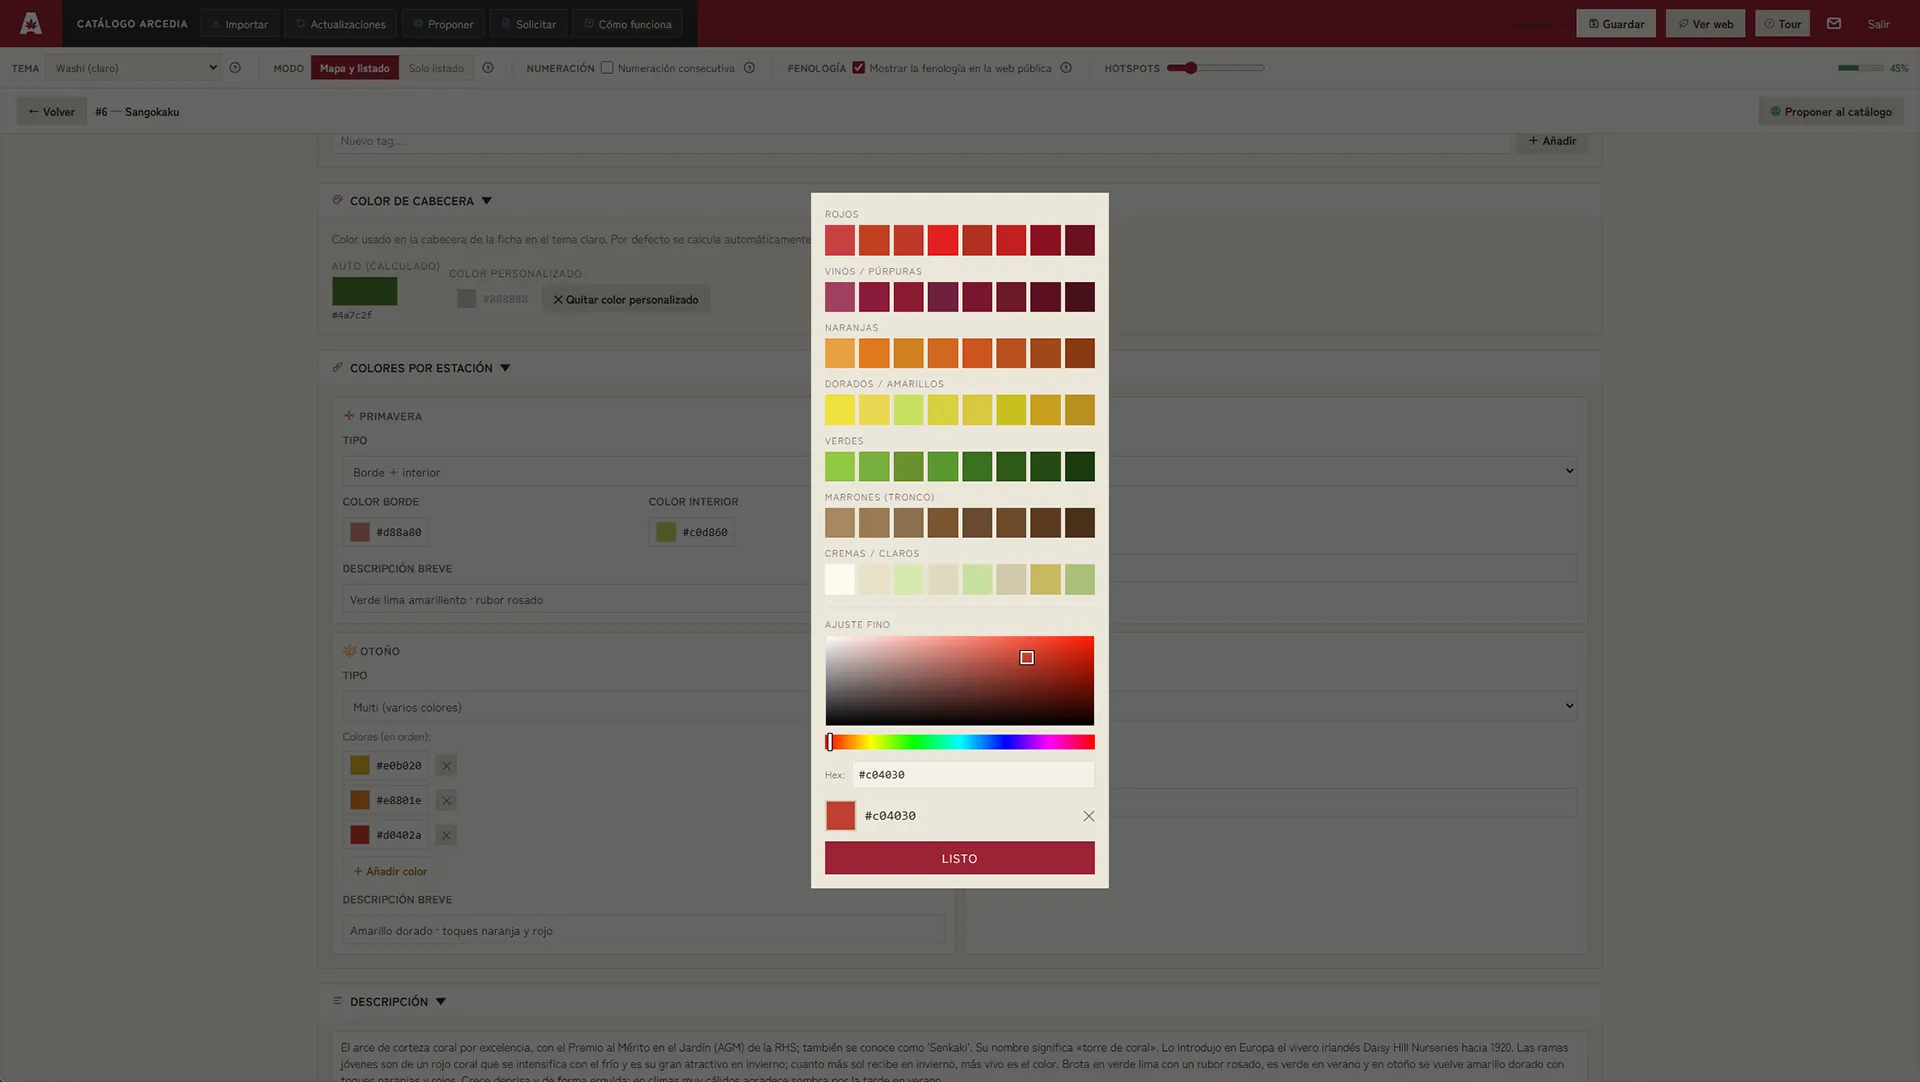
Task: Open the Actualizaciones menu item
Action: 340,24
